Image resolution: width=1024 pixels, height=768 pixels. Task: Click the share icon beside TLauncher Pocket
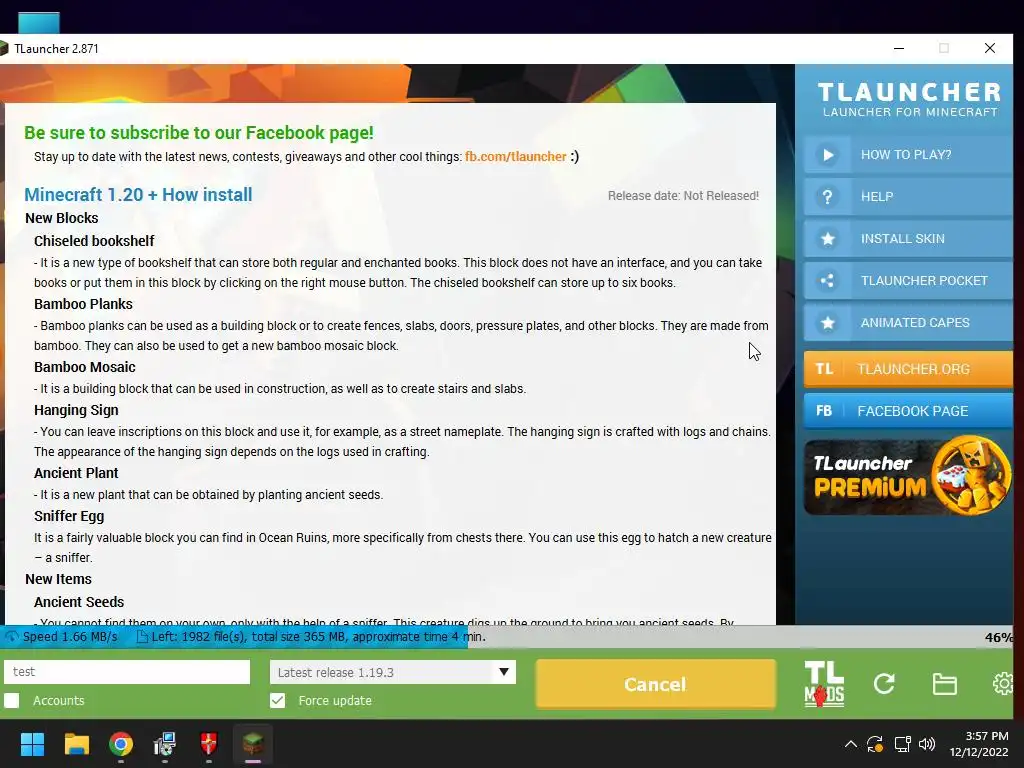(827, 281)
